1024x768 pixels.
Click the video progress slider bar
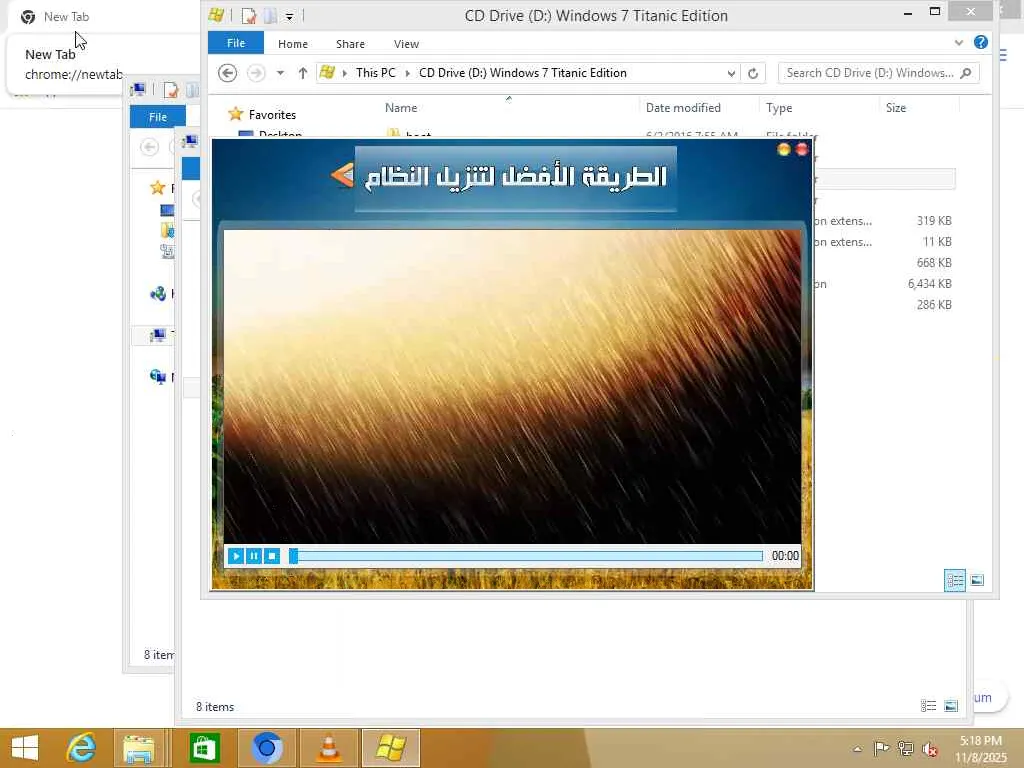pos(526,556)
